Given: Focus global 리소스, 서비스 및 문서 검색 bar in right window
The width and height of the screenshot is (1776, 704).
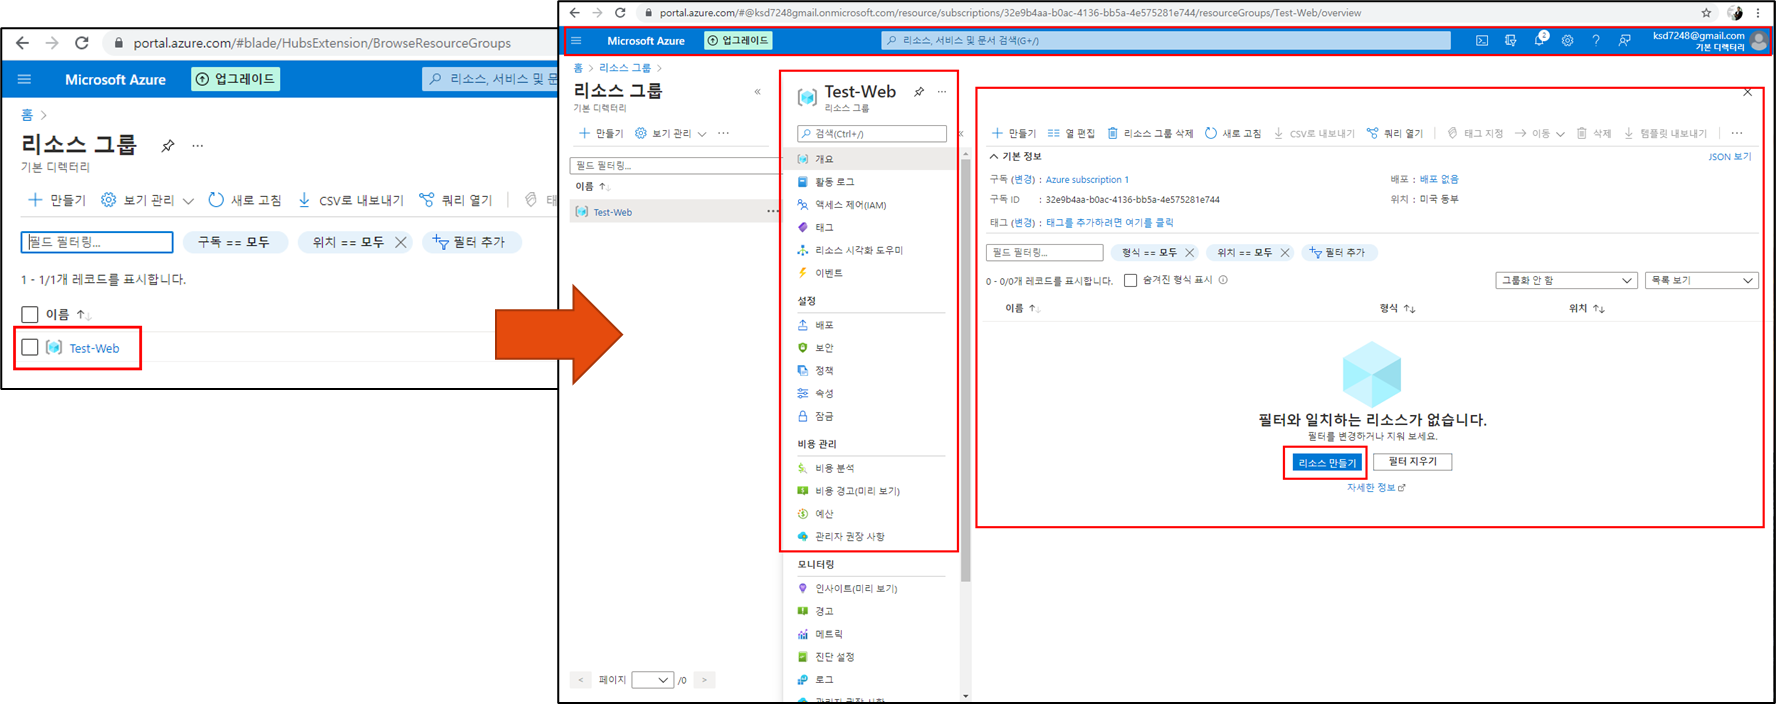Looking at the screenshot, I should (x=1166, y=41).
